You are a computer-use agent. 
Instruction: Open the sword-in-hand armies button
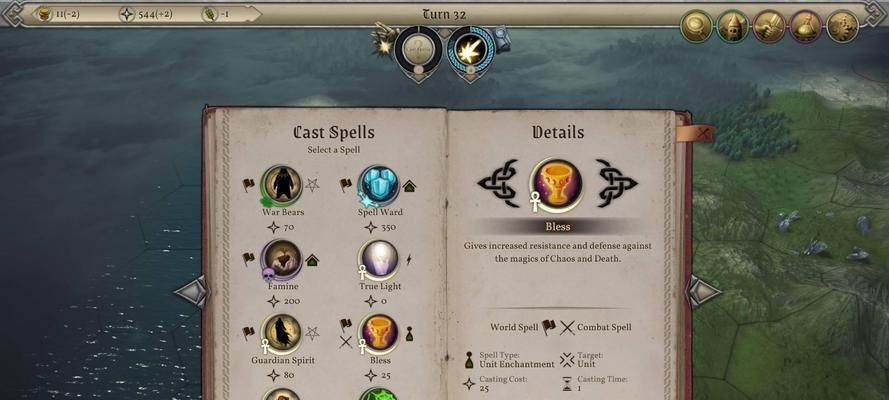pos(769,26)
